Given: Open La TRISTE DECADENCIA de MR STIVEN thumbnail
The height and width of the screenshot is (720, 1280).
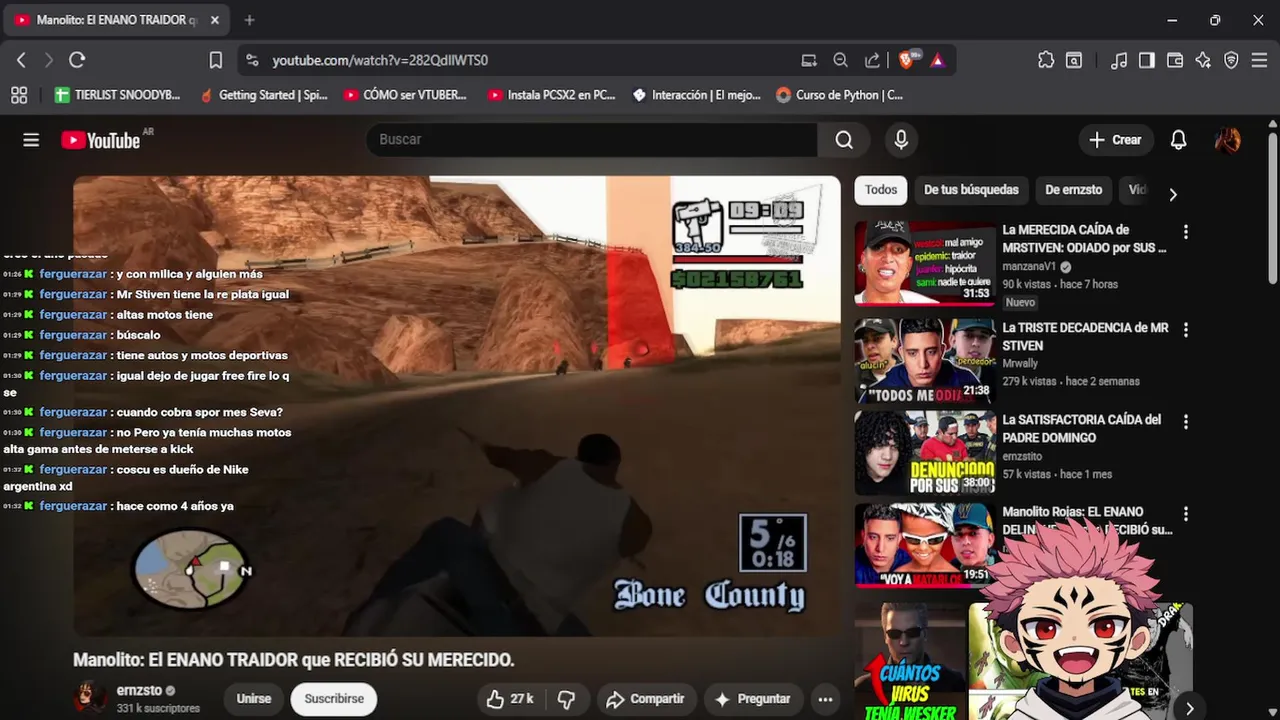Looking at the screenshot, I should click(925, 360).
